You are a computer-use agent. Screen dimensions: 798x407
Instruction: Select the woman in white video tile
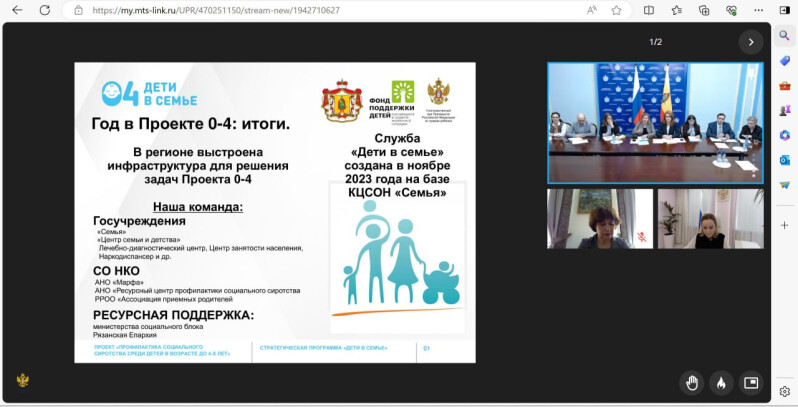[x=710, y=219]
